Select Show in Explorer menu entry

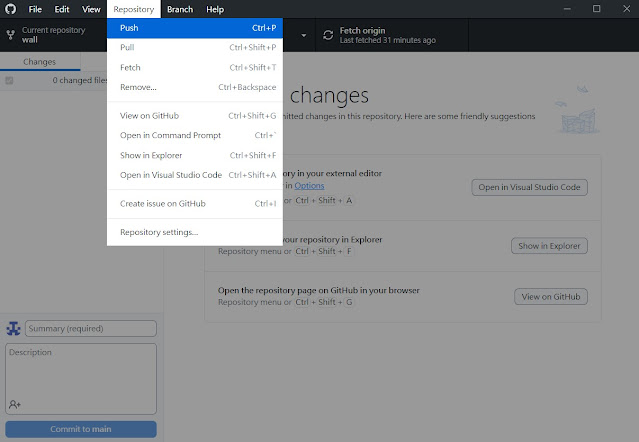pos(195,155)
